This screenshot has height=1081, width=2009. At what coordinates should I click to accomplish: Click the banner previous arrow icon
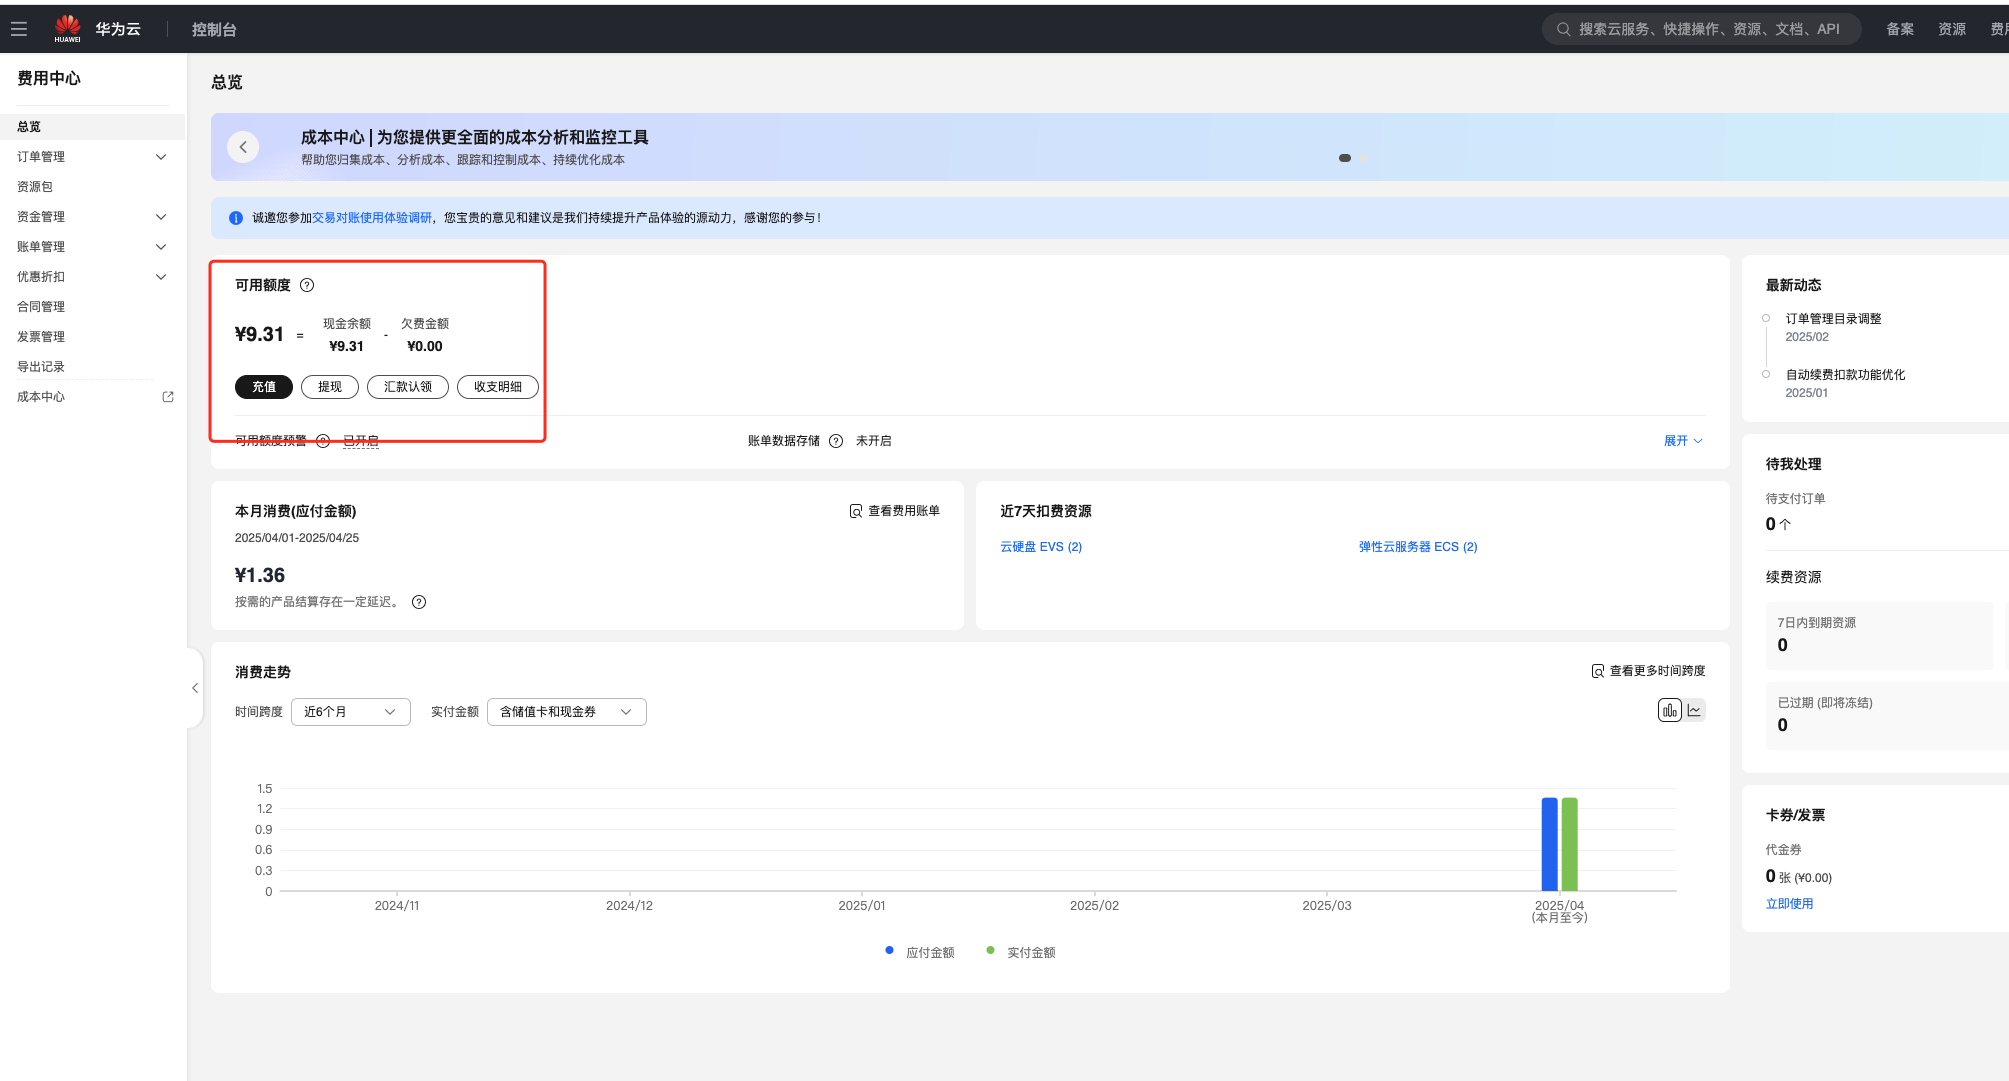(x=243, y=147)
